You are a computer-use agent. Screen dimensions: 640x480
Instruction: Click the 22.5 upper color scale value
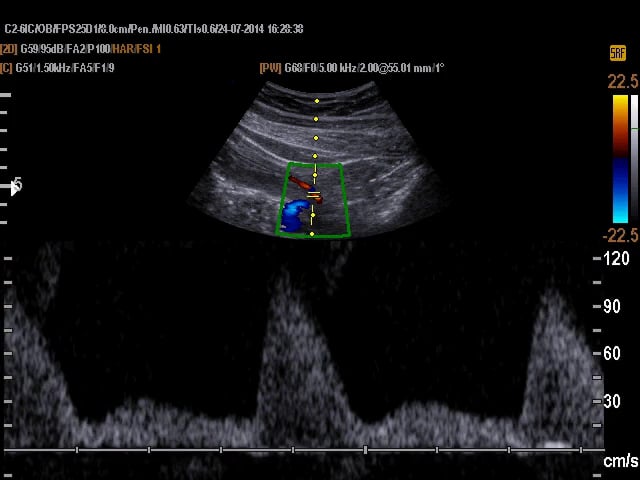[623, 82]
